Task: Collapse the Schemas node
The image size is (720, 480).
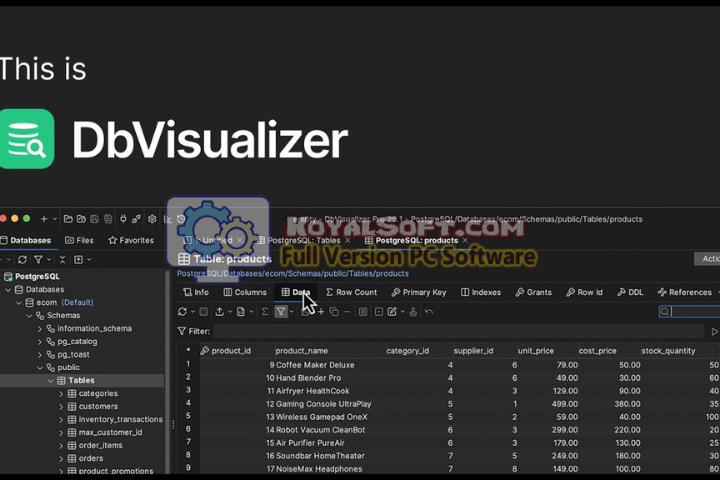Action: [29, 316]
